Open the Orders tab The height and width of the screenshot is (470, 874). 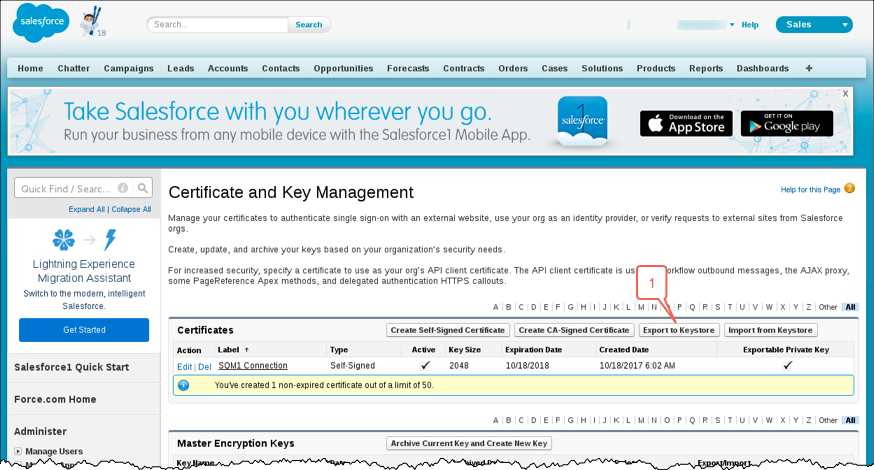click(x=513, y=68)
